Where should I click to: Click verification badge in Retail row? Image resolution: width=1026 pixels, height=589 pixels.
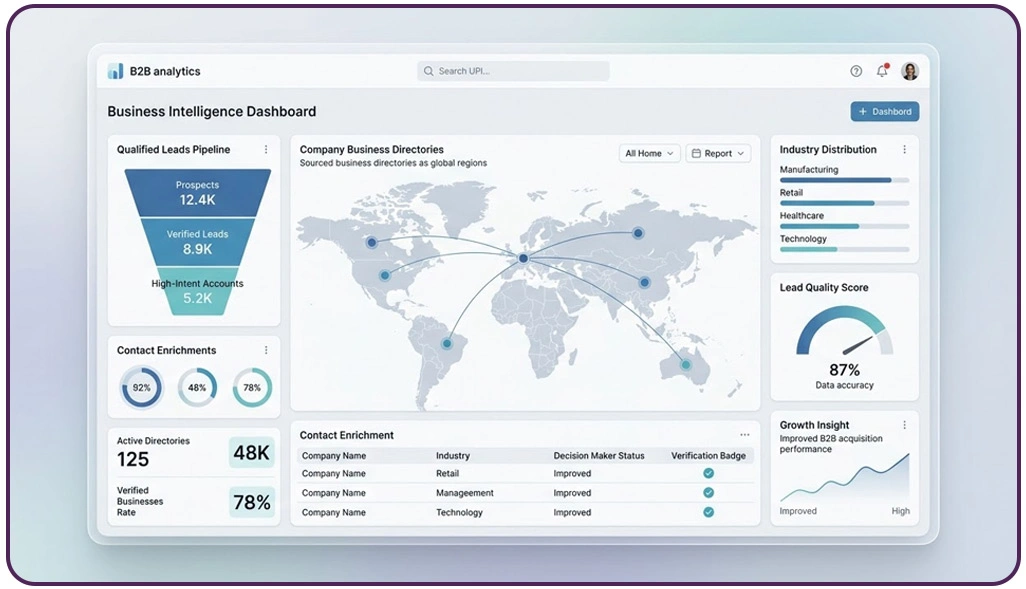(708, 473)
